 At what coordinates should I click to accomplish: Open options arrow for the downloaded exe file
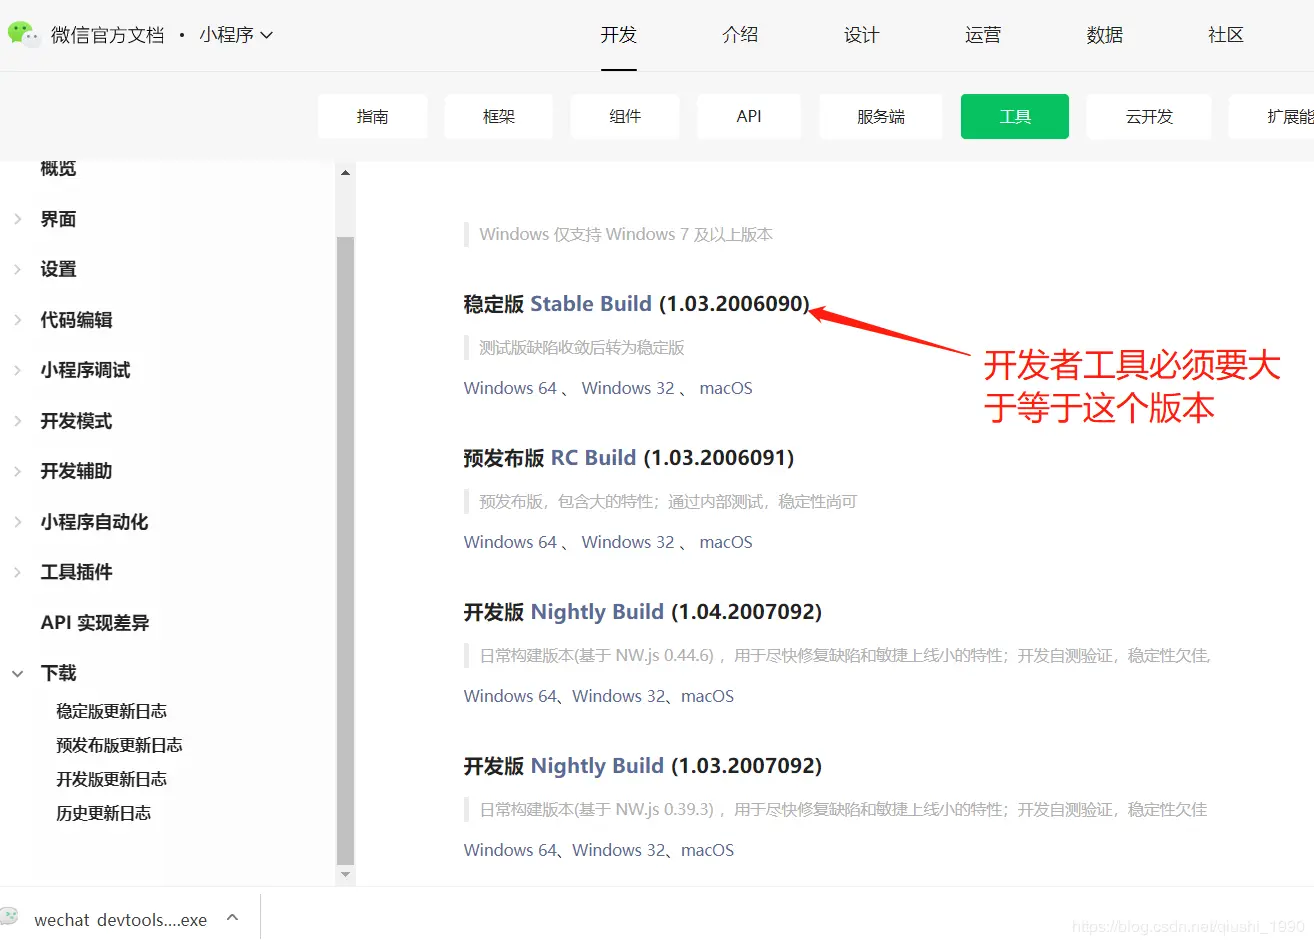[232, 917]
